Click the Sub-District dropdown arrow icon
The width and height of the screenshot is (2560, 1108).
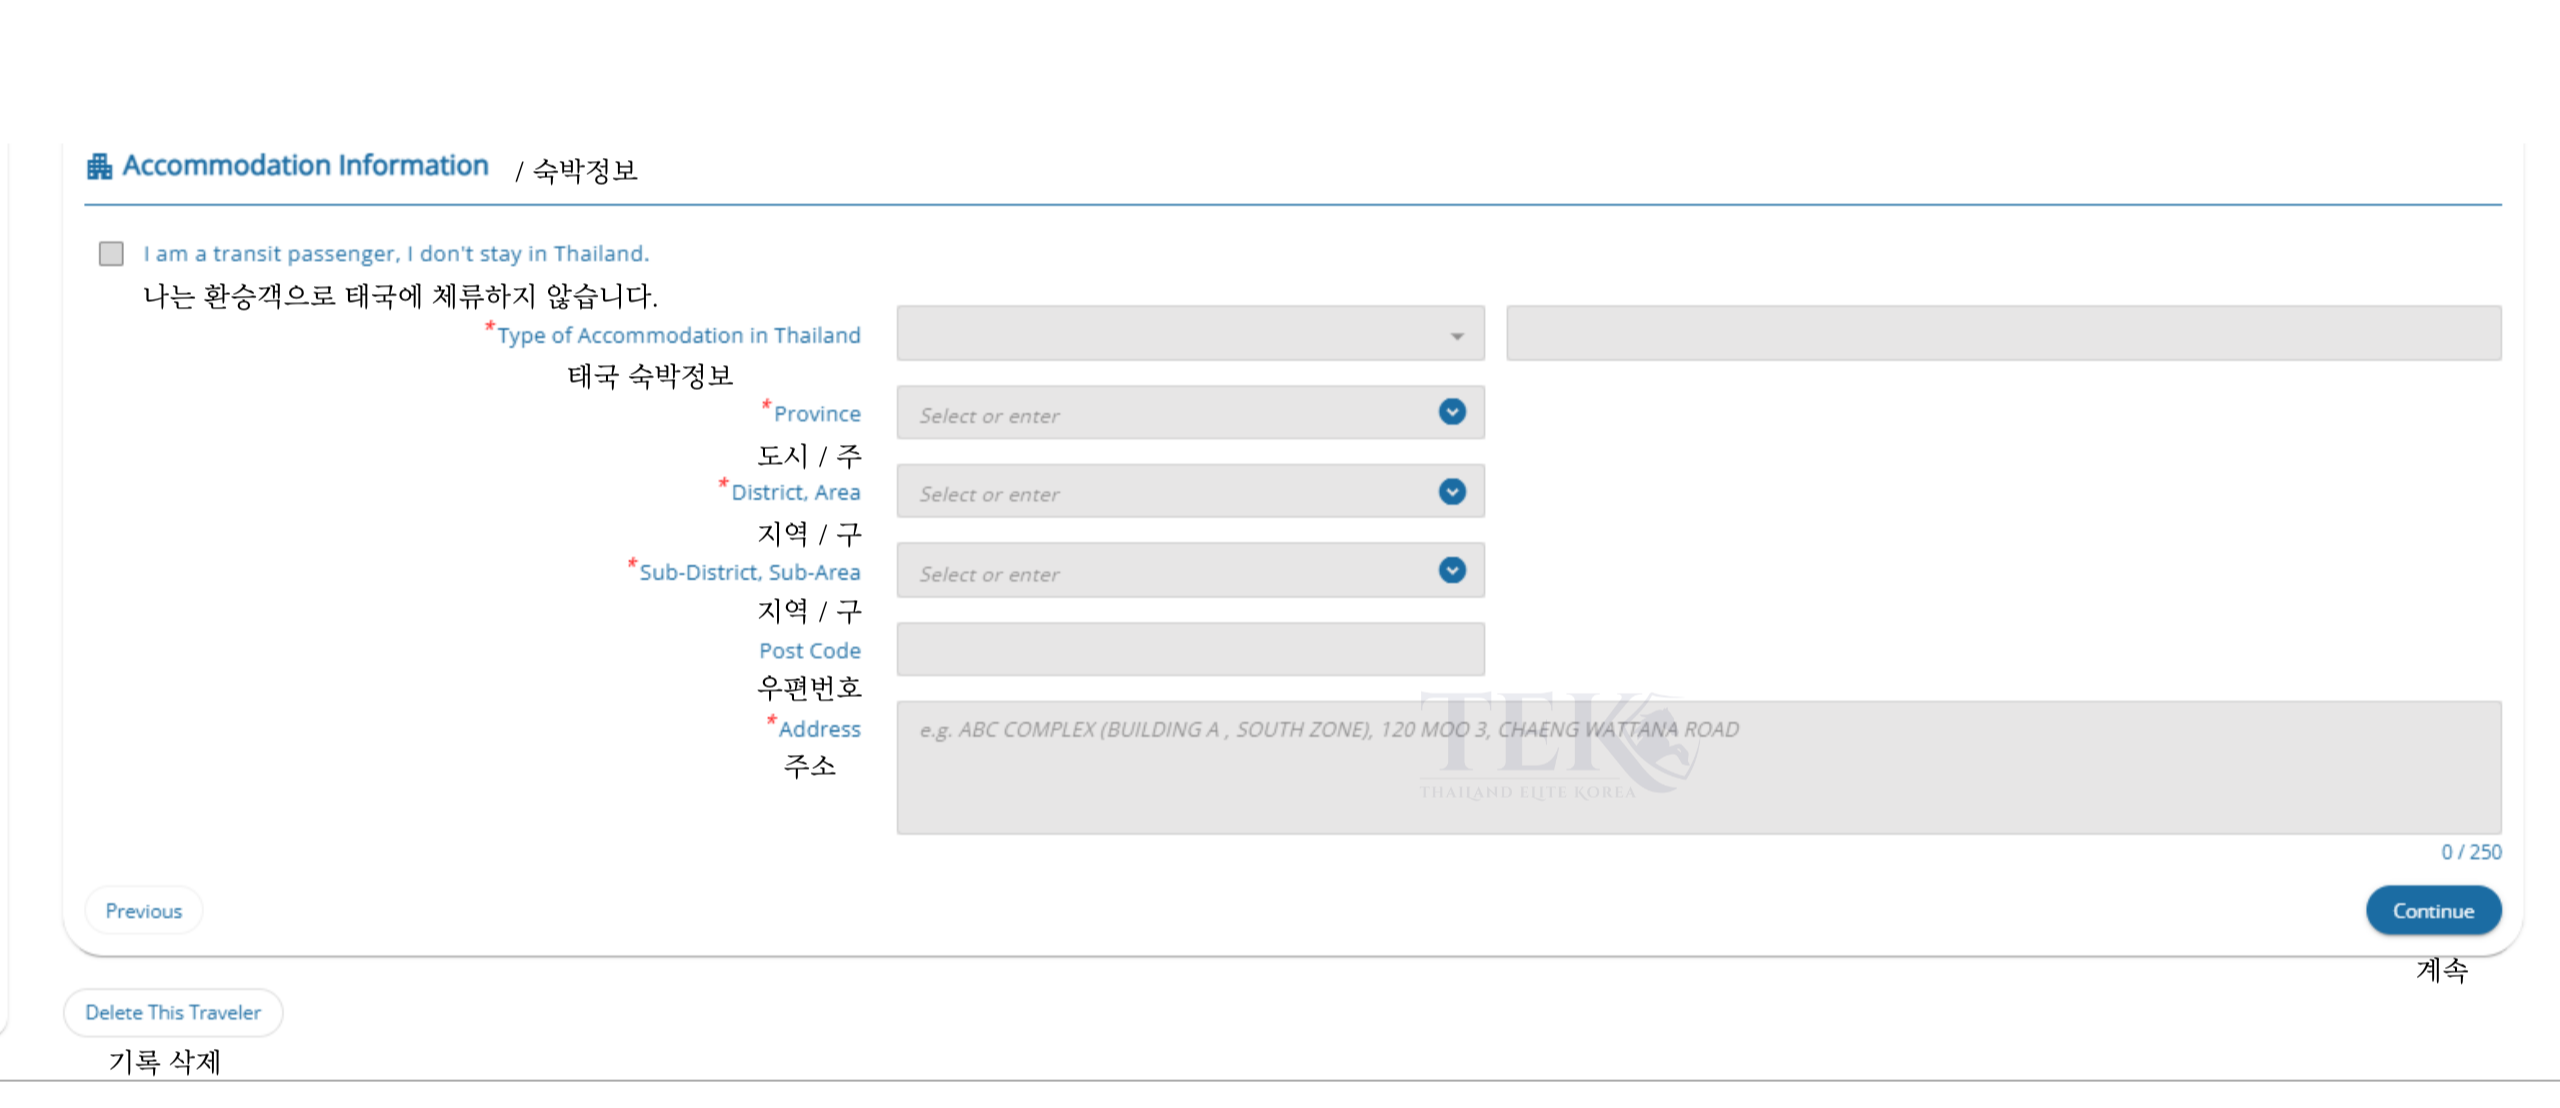point(1452,570)
